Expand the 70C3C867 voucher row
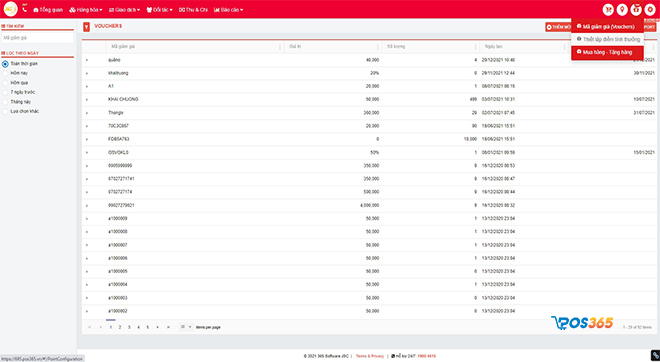Screen dimensions: 660x362 [87, 126]
